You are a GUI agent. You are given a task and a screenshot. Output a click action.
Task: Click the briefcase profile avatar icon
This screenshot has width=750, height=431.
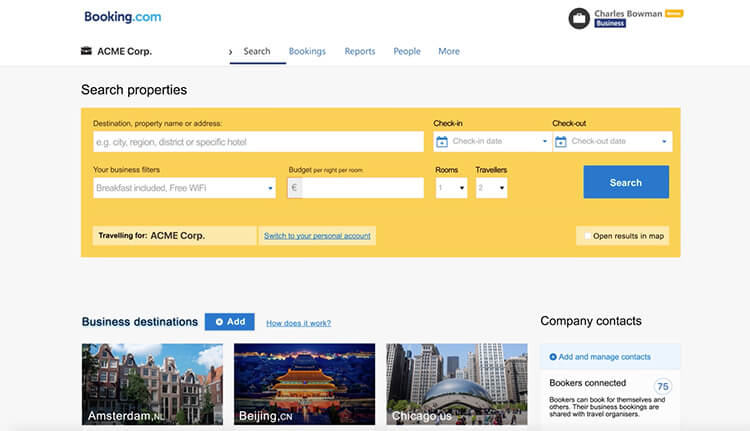click(579, 18)
